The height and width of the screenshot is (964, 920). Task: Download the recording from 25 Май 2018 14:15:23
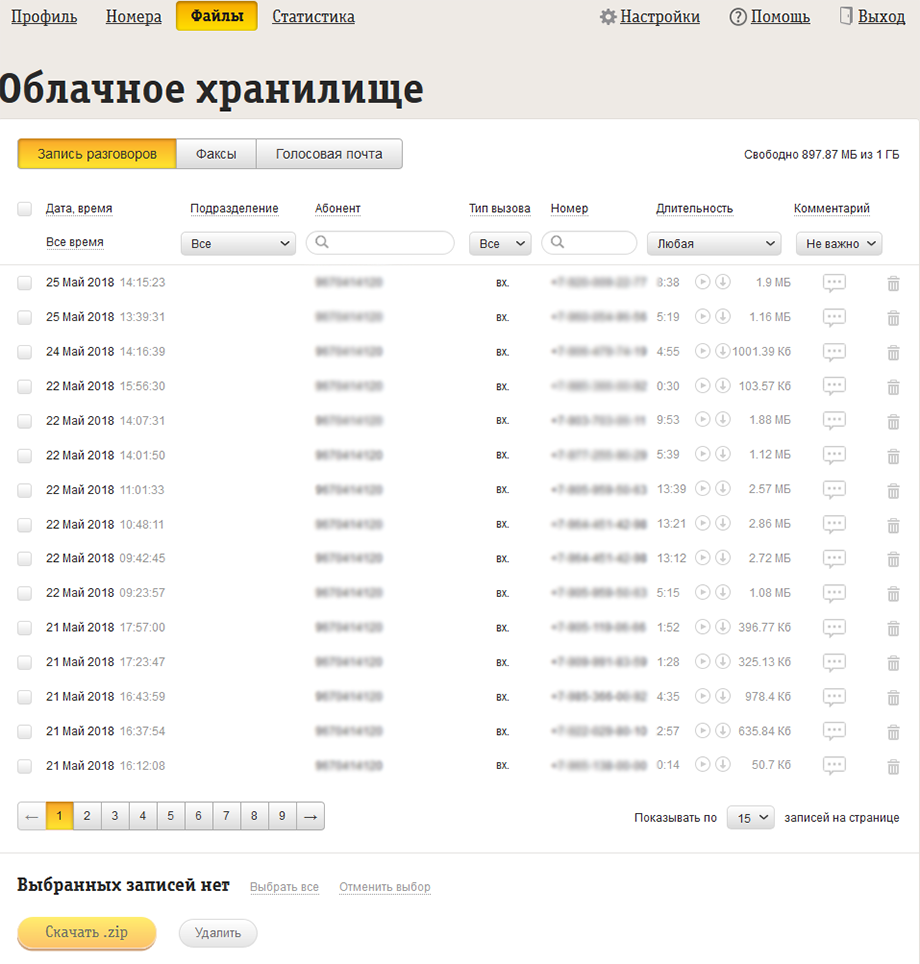[x=723, y=282]
